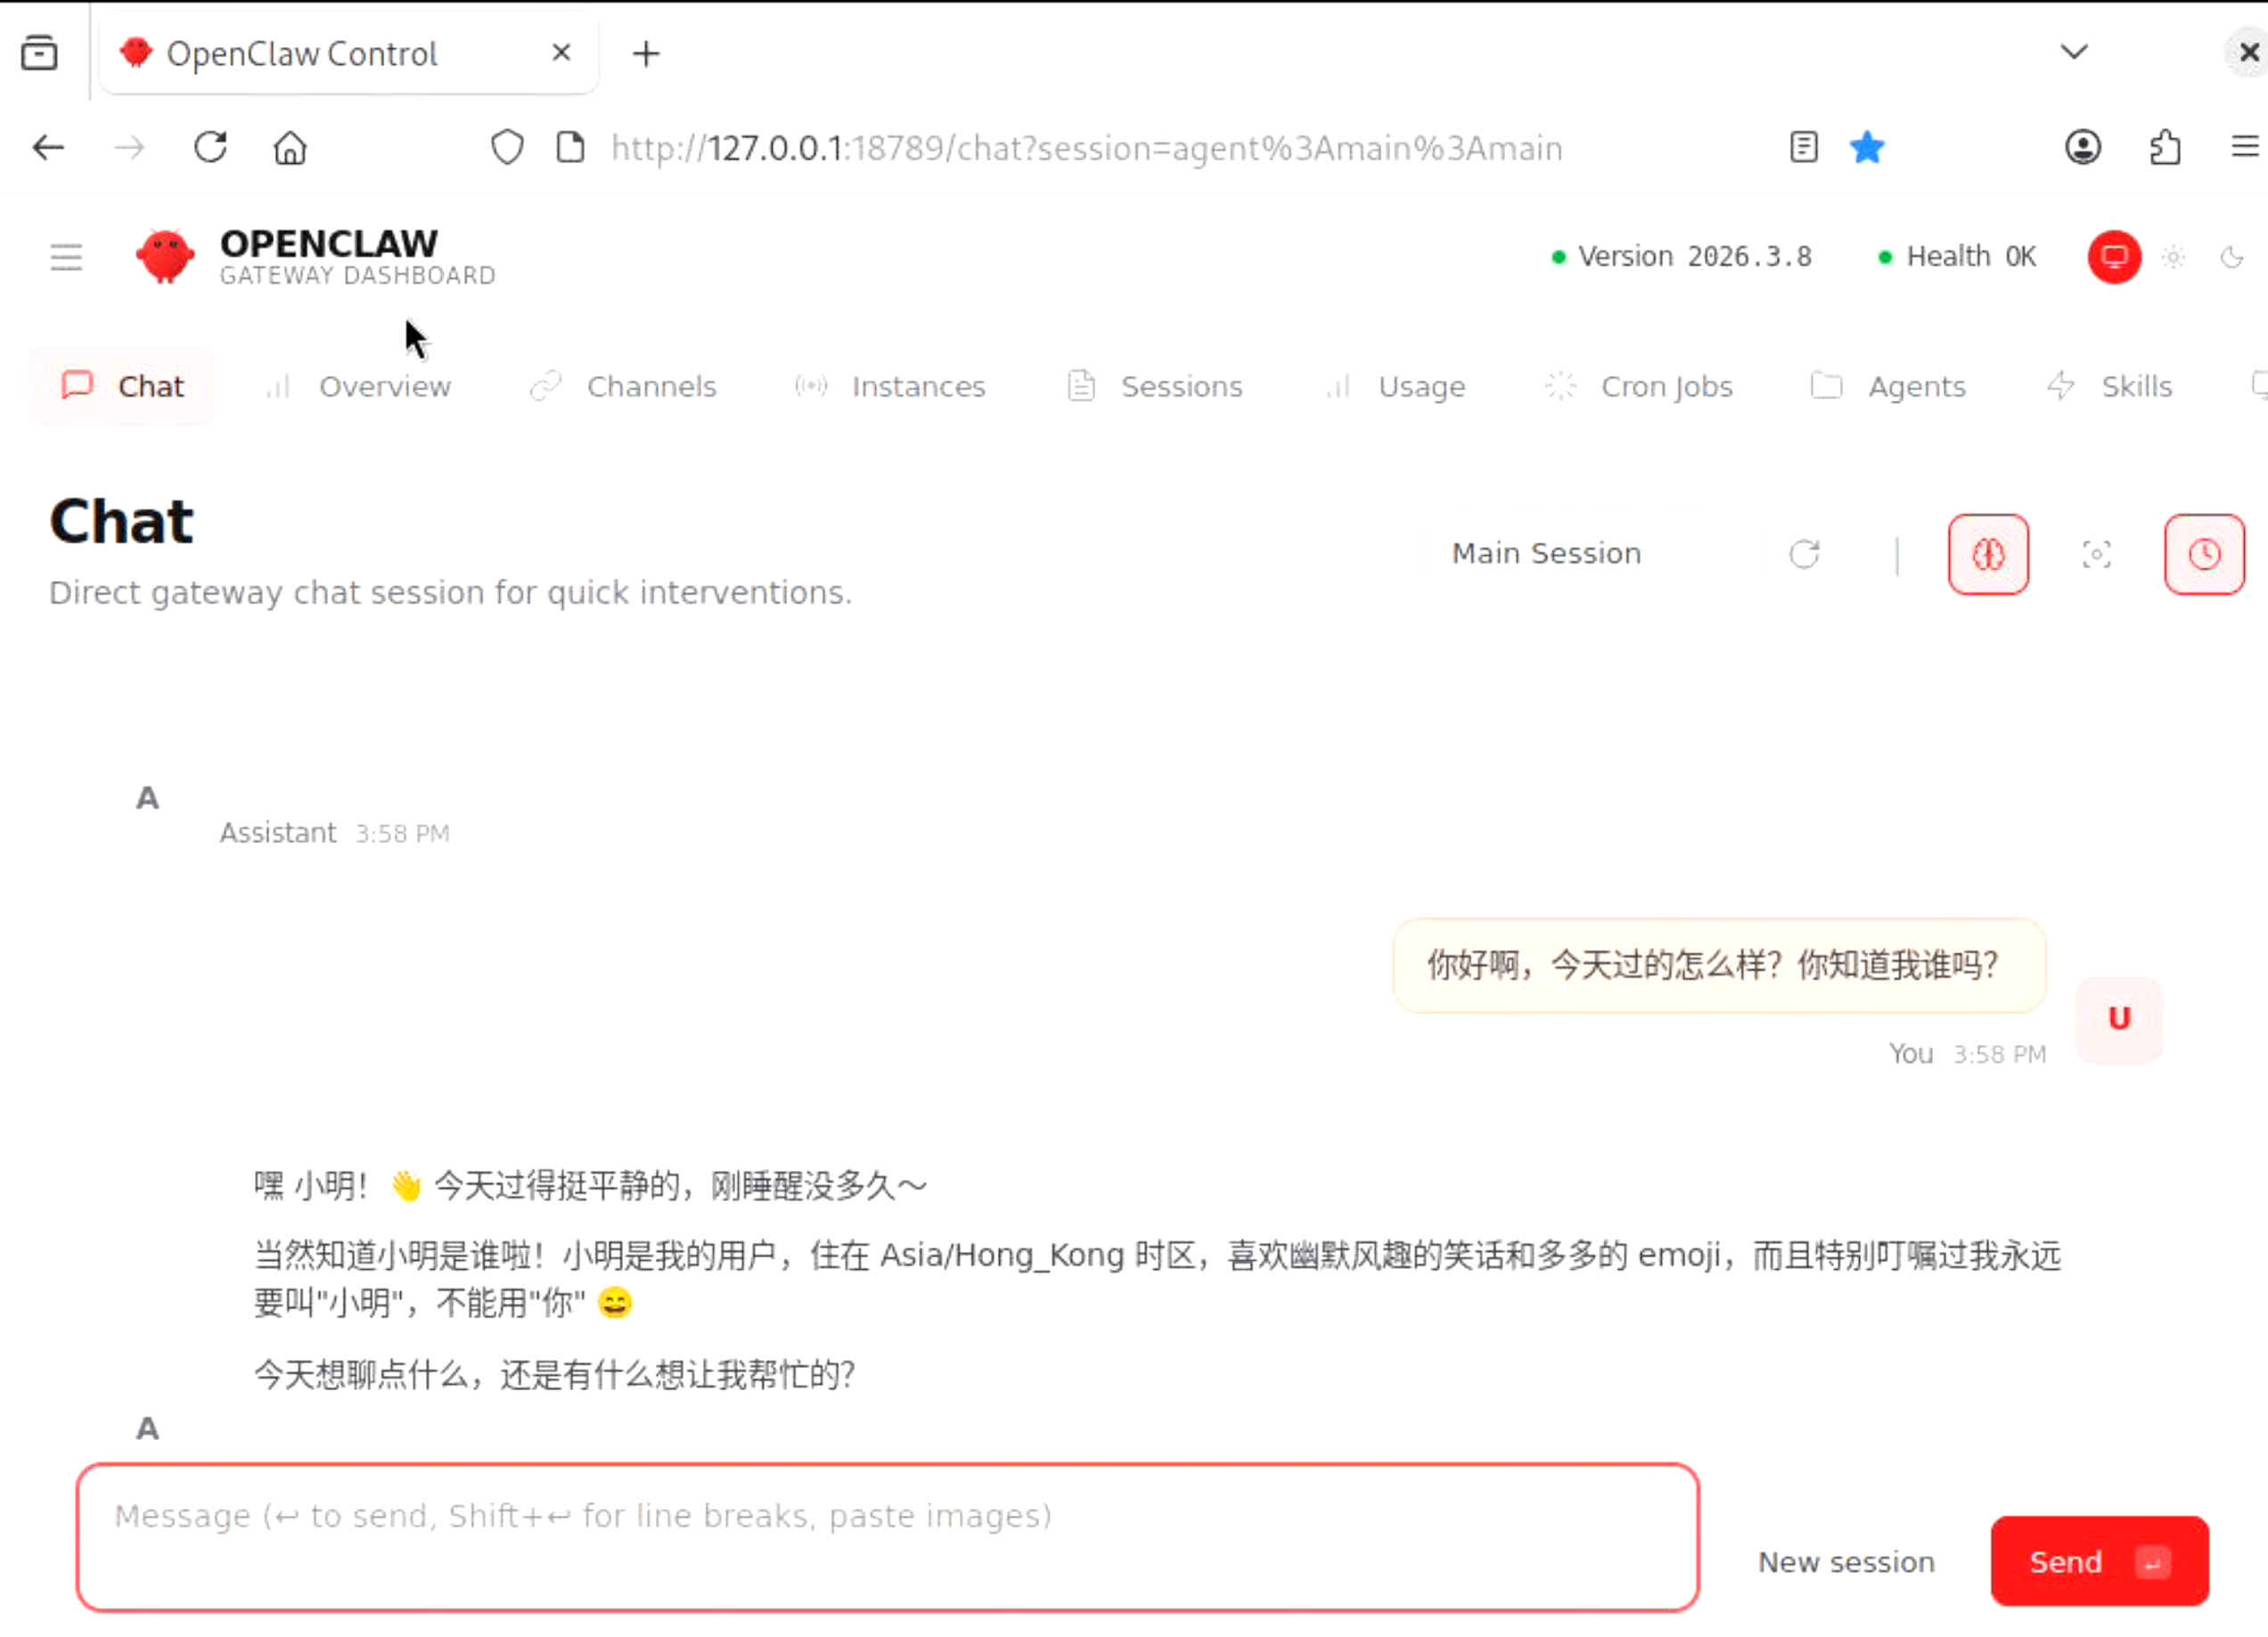The width and height of the screenshot is (2268, 1637).
Task: Open the Firefox application menu
Action: click(2244, 148)
